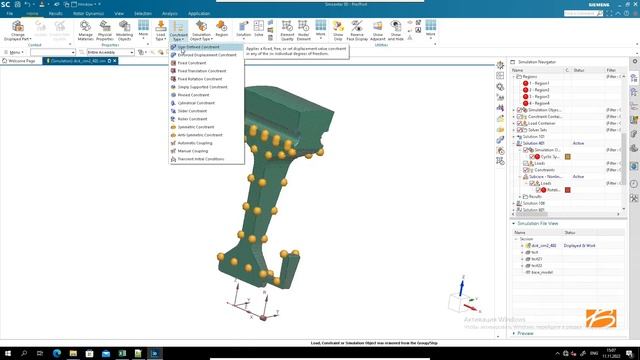Open Windows Start menu

pyautogui.click(x=8, y=353)
